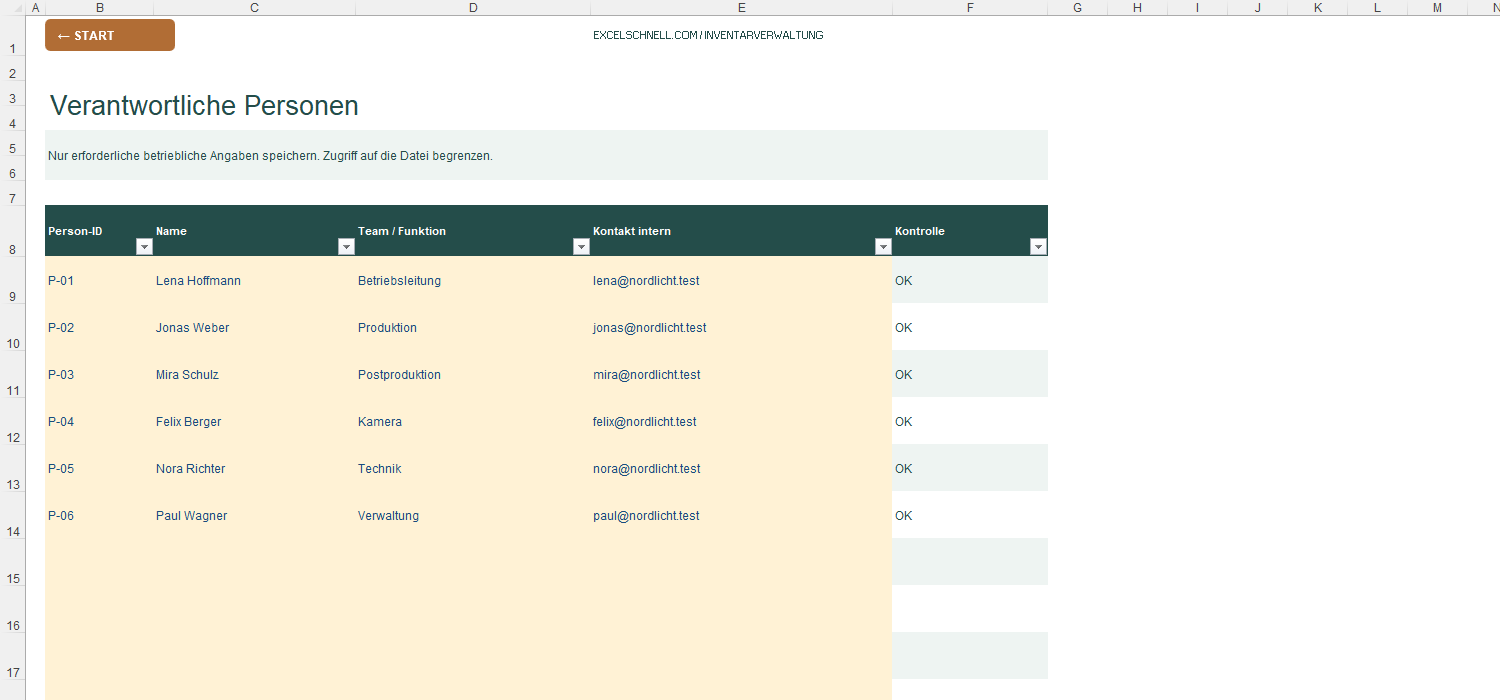
Task: Open the Kontakt intern filter dropdown
Action: tap(883, 247)
